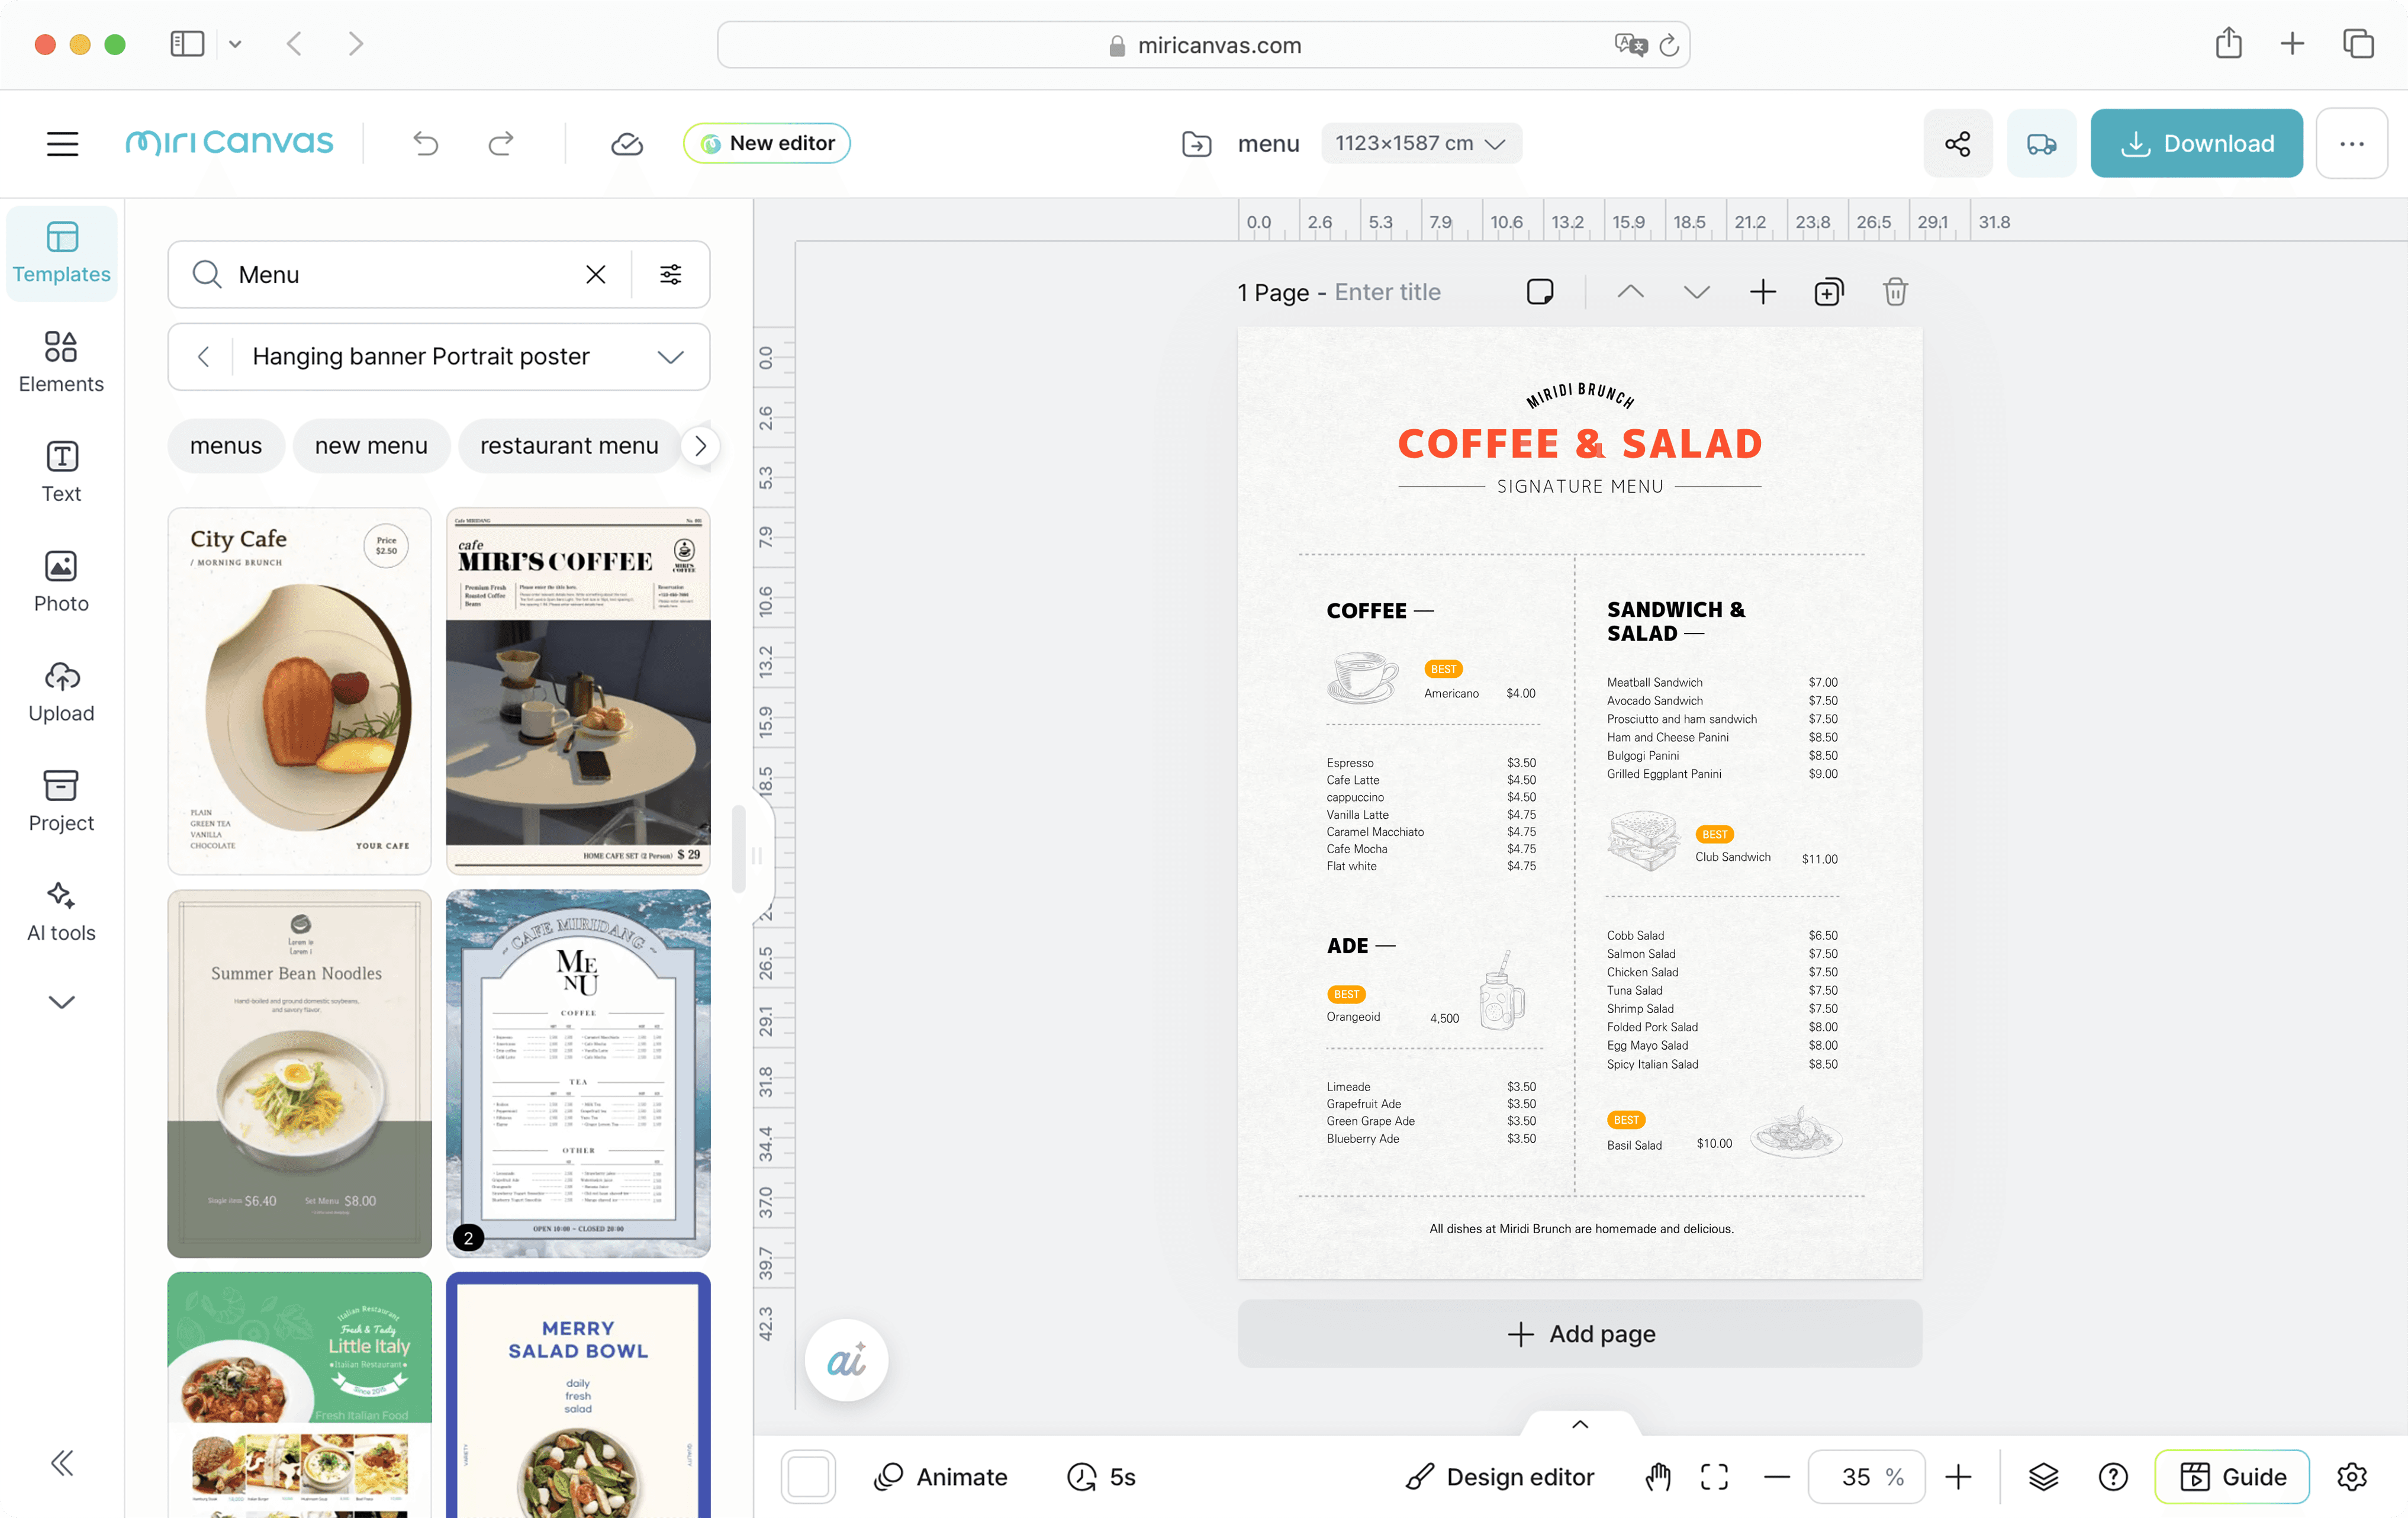
Task: Open the Upload panel
Action: tap(61, 690)
